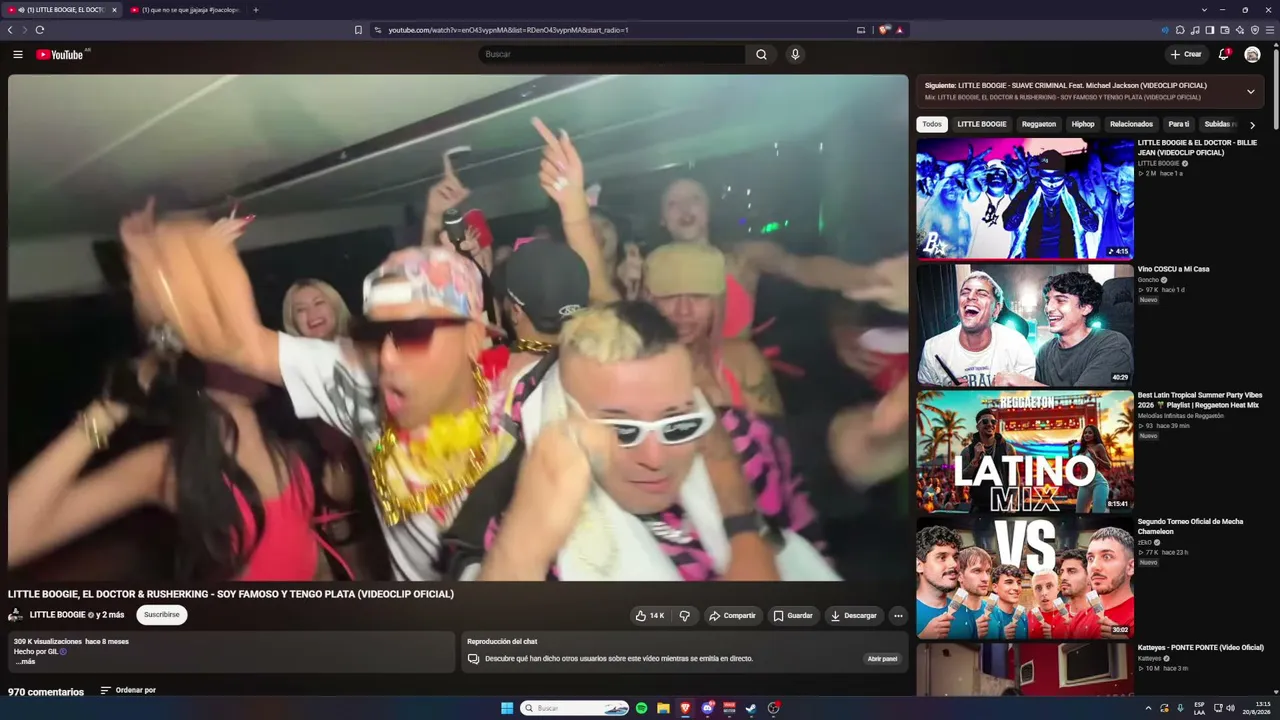Viewport: 1280px width, 720px height.
Task: Open the browser tab list dropdown
Action: (1204, 10)
